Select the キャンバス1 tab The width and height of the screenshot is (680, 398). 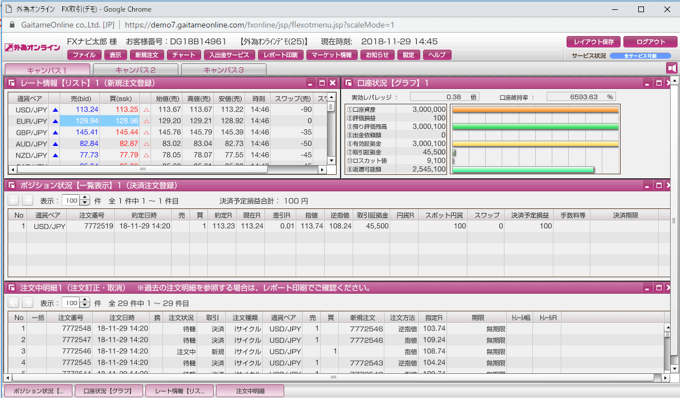click(47, 69)
